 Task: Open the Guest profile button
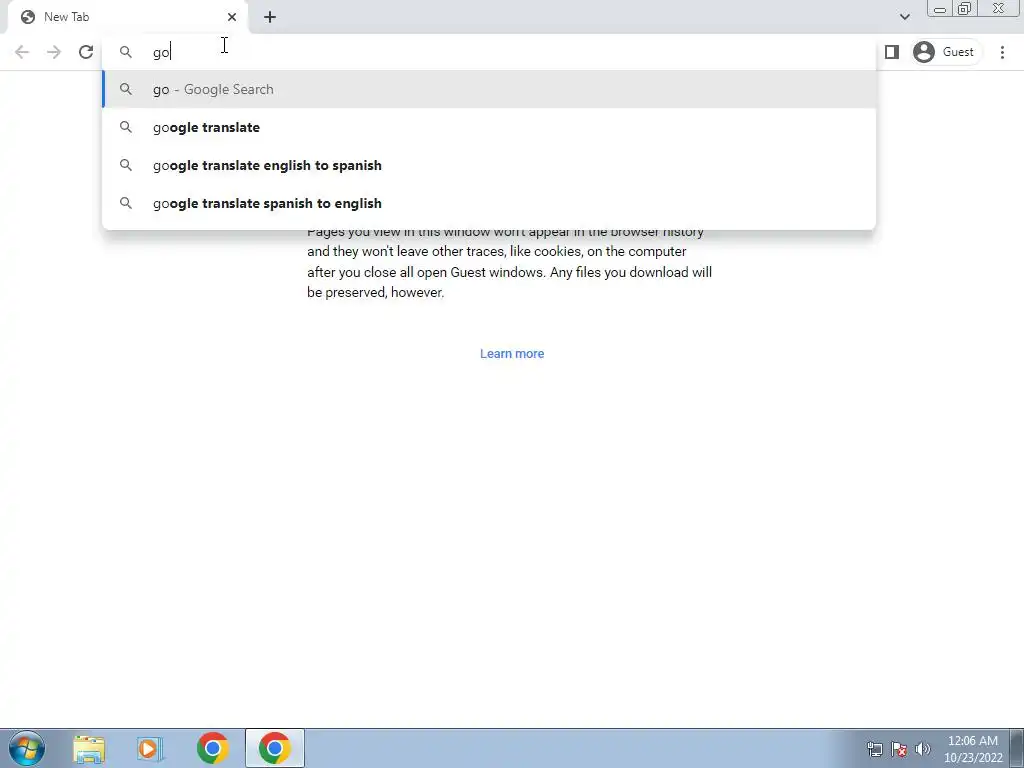[946, 52]
